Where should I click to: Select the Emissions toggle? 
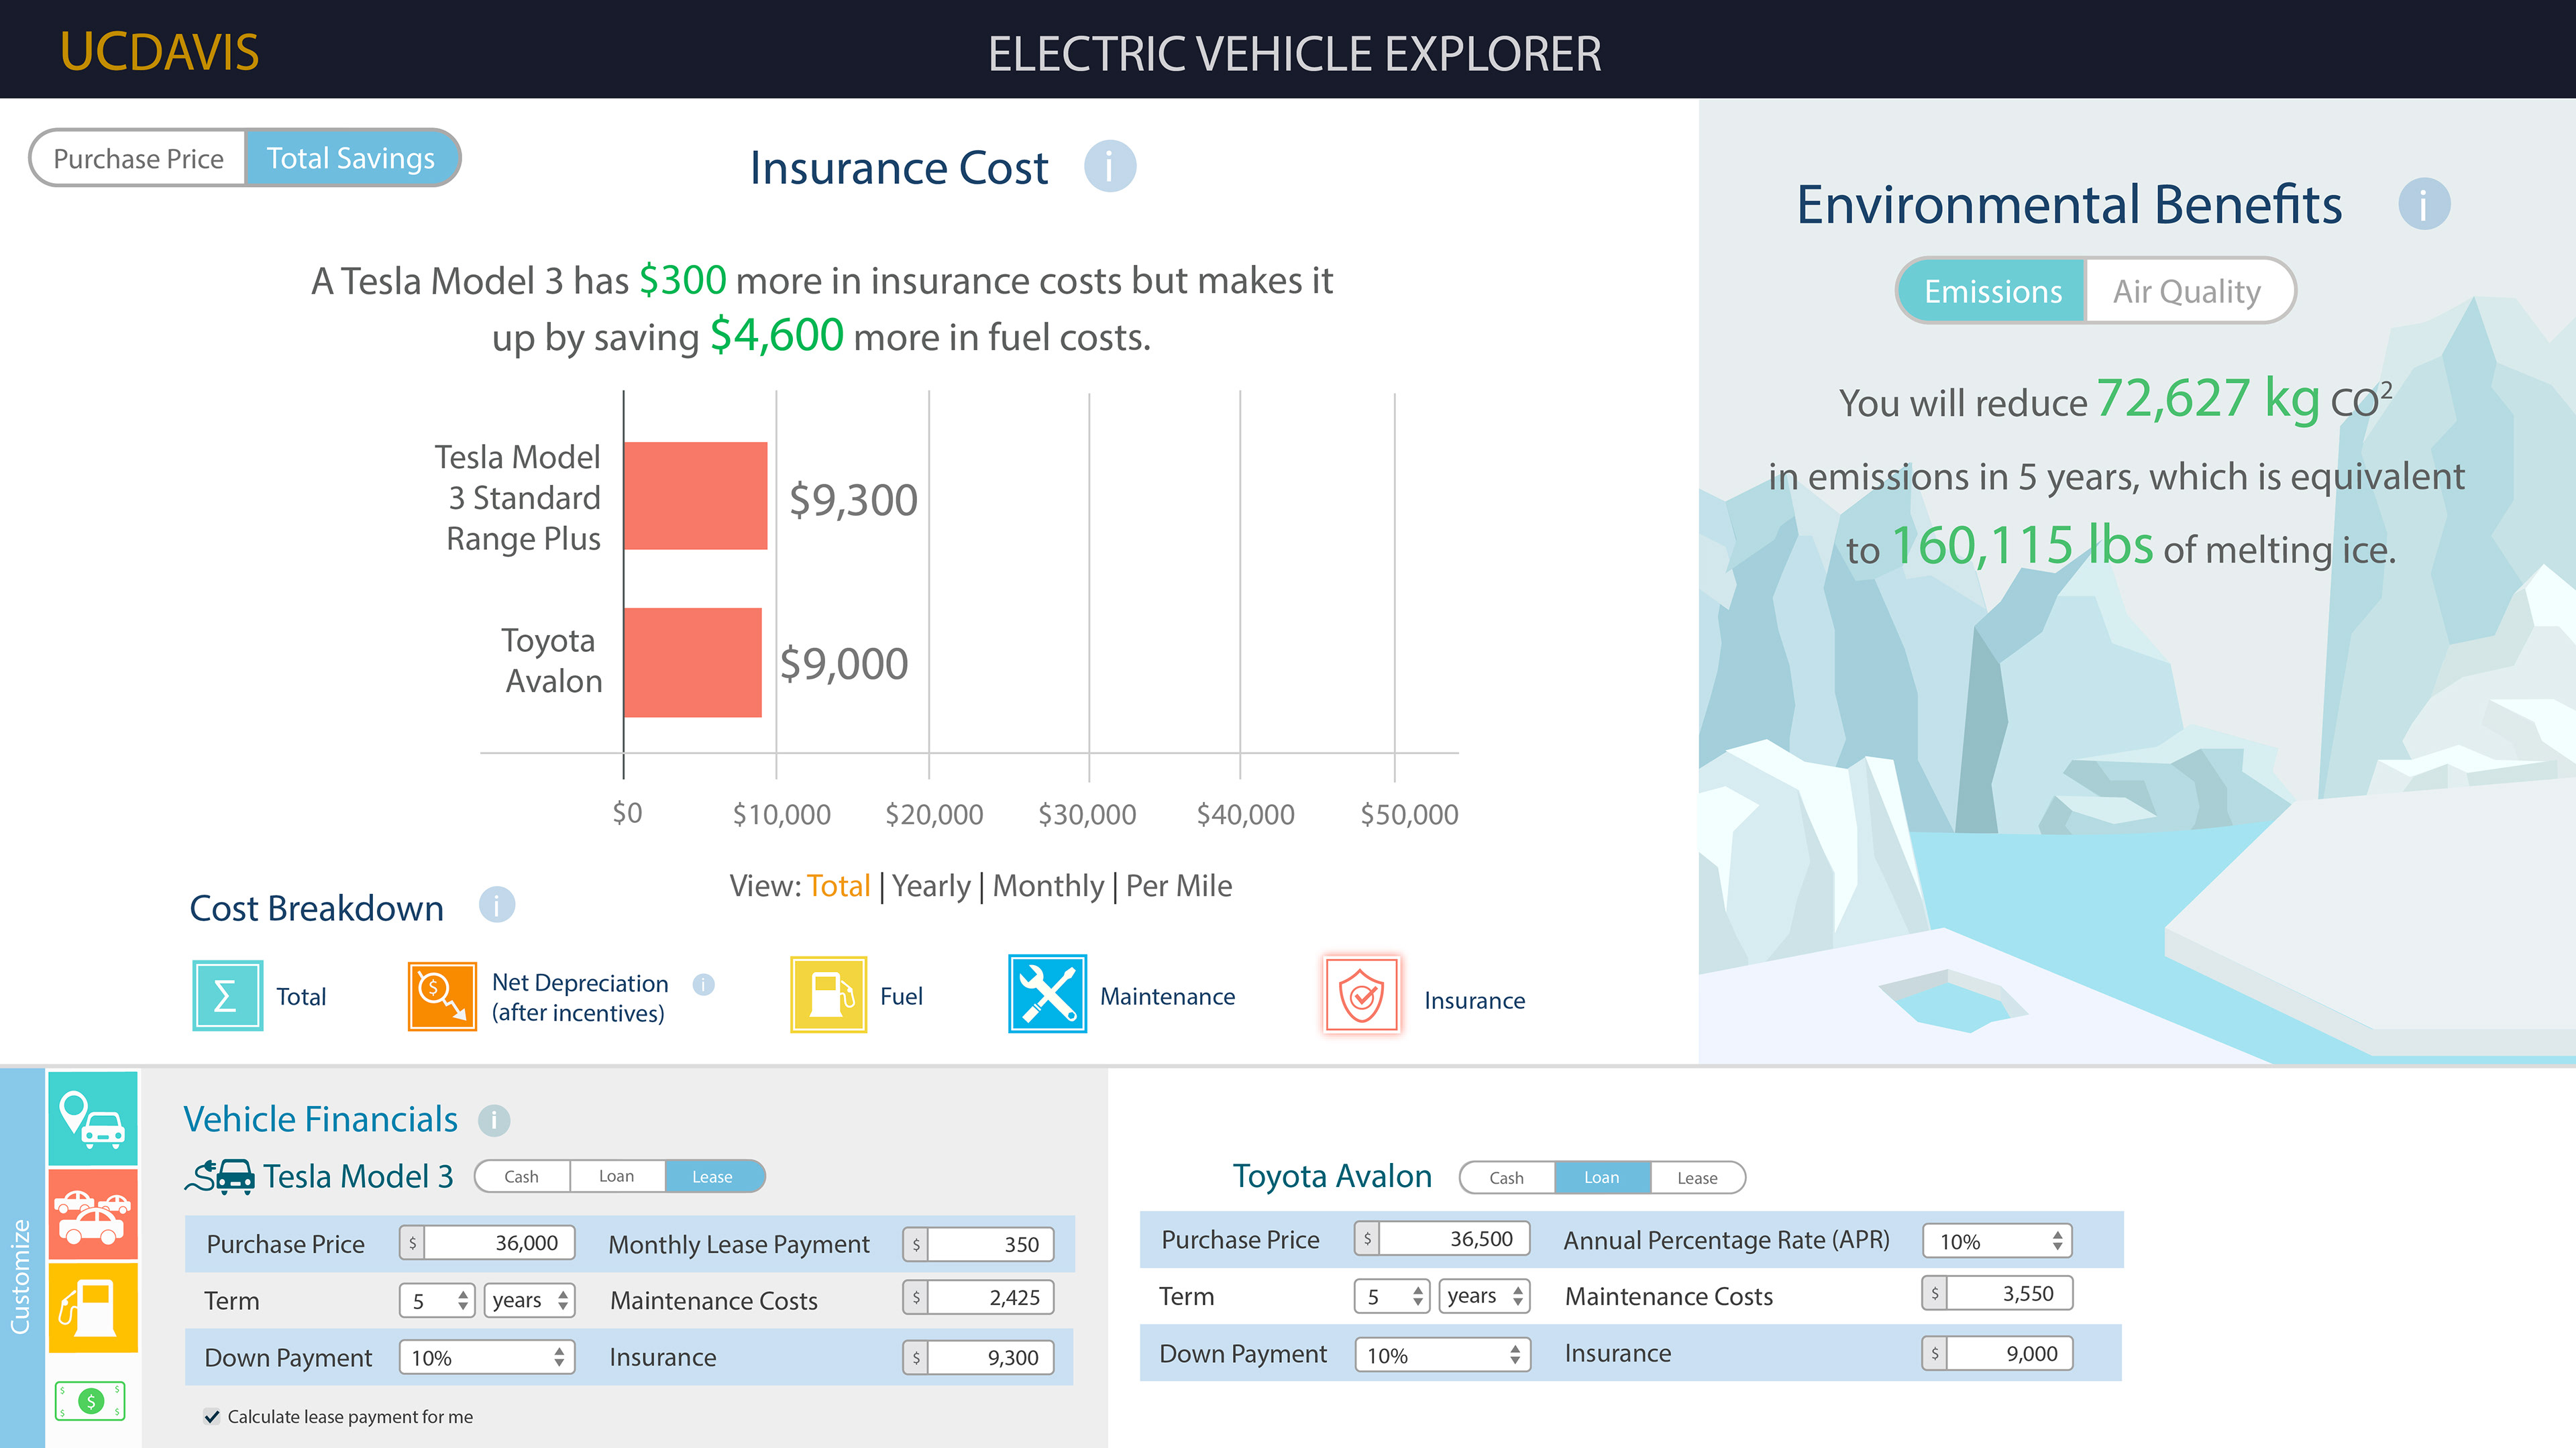click(1992, 291)
